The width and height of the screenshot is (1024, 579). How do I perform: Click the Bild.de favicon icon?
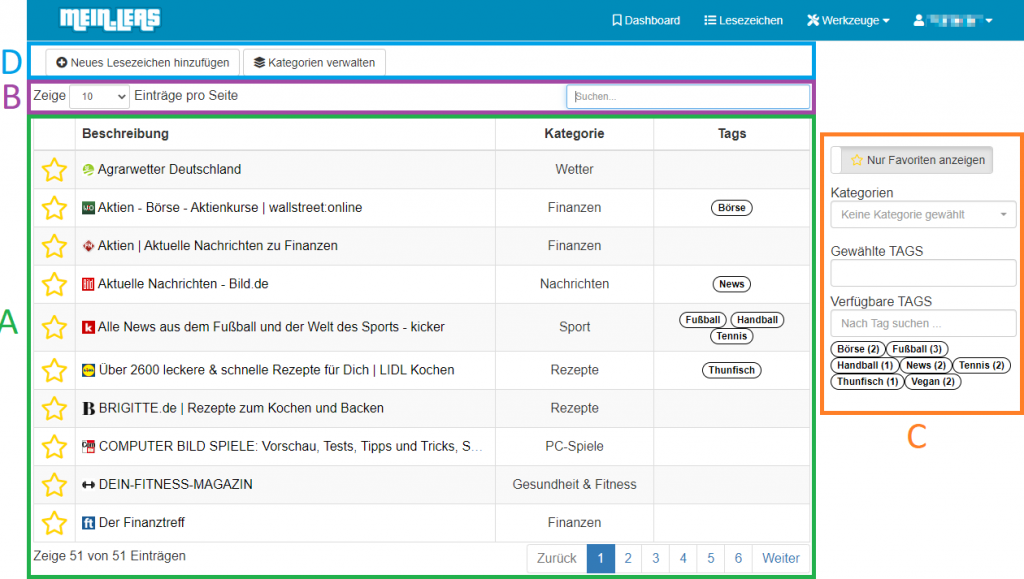tap(88, 284)
